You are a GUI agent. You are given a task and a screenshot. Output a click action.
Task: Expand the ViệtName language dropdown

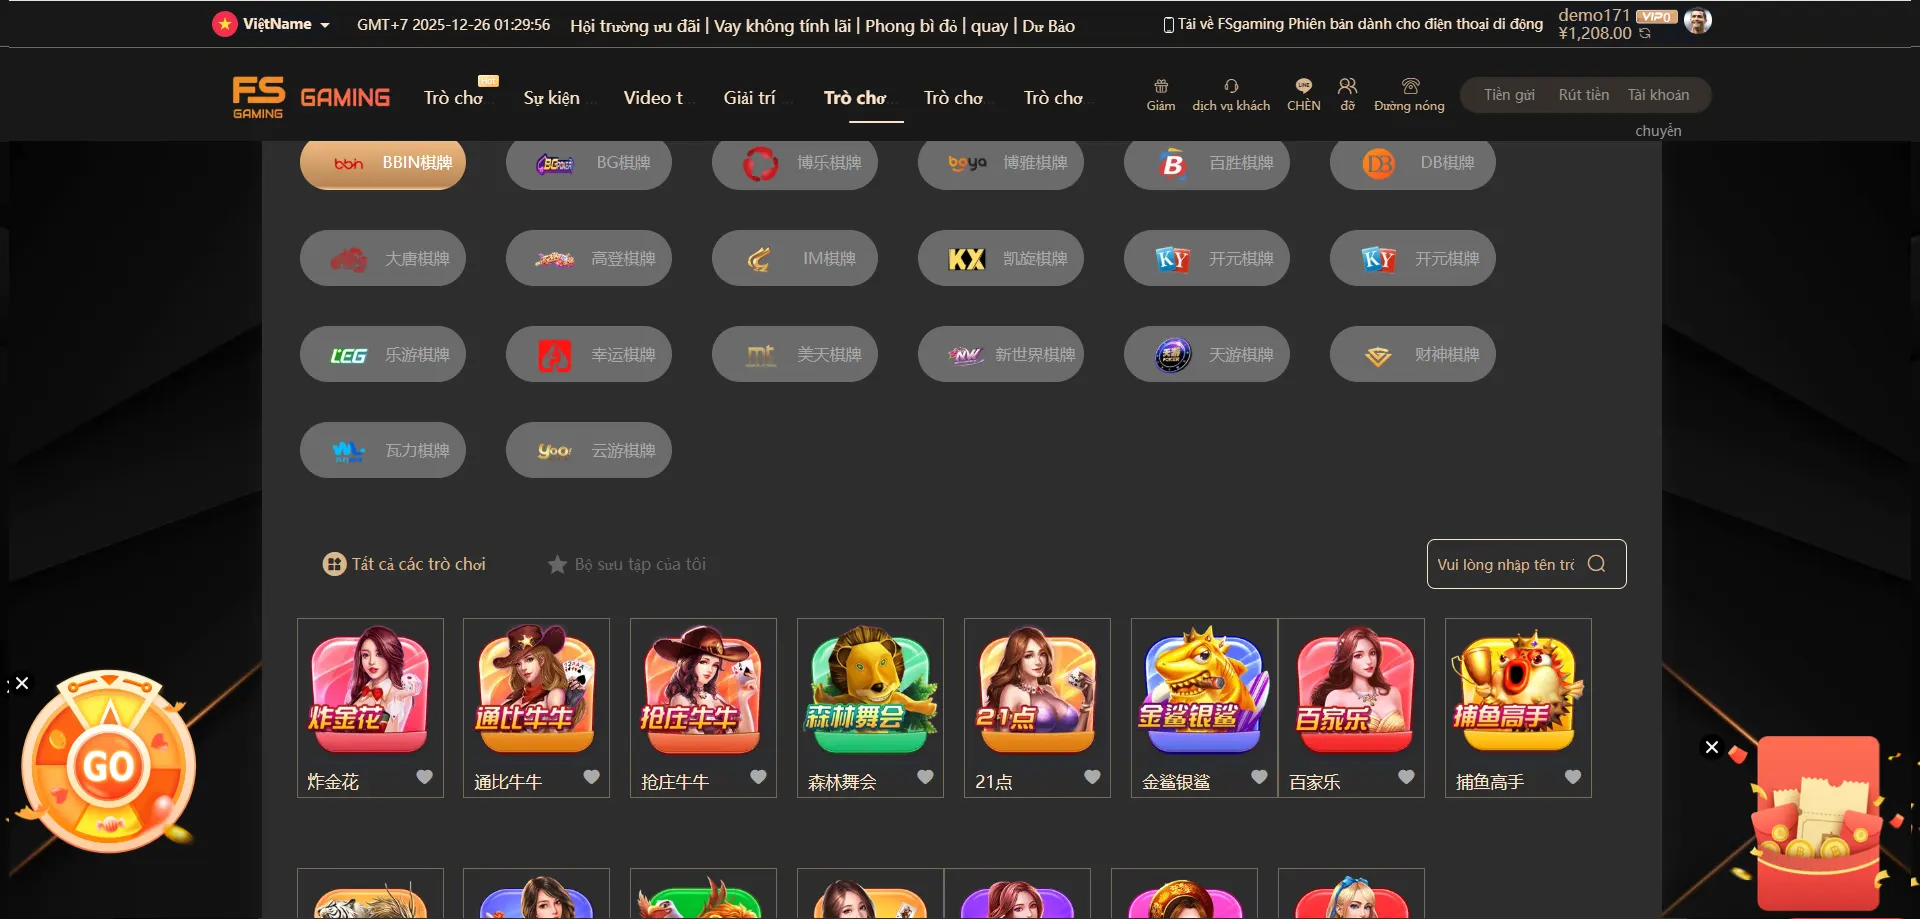pos(271,24)
